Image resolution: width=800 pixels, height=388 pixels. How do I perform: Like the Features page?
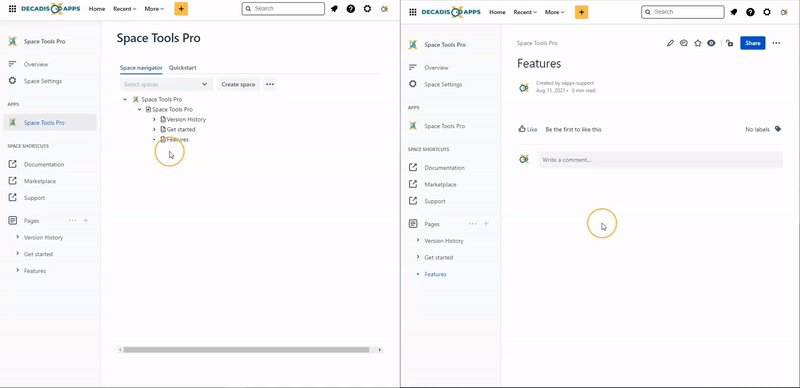528,130
